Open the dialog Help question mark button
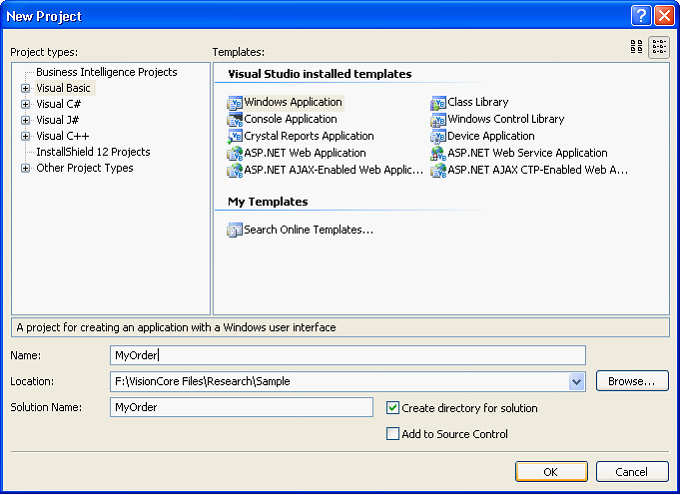Image resolution: width=681 pixels, height=495 pixels. point(641,16)
